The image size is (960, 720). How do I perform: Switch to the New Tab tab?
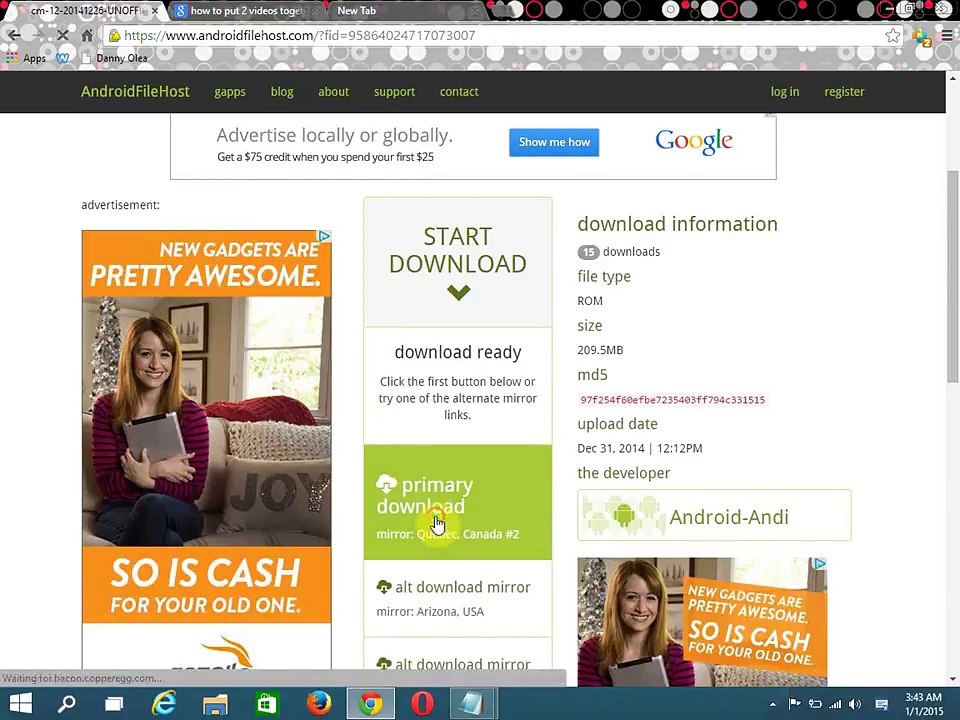(404, 10)
